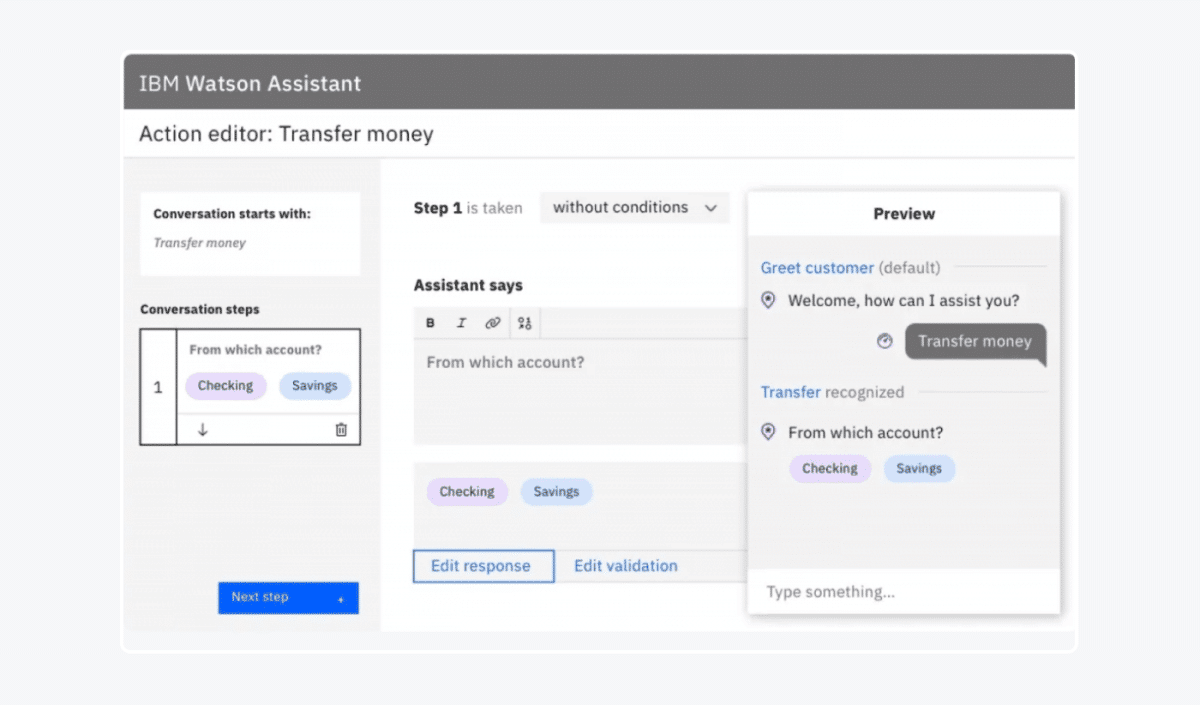The image size is (1200, 705).
Task: Switch to the Preview panel header
Action: click(903, 213)
